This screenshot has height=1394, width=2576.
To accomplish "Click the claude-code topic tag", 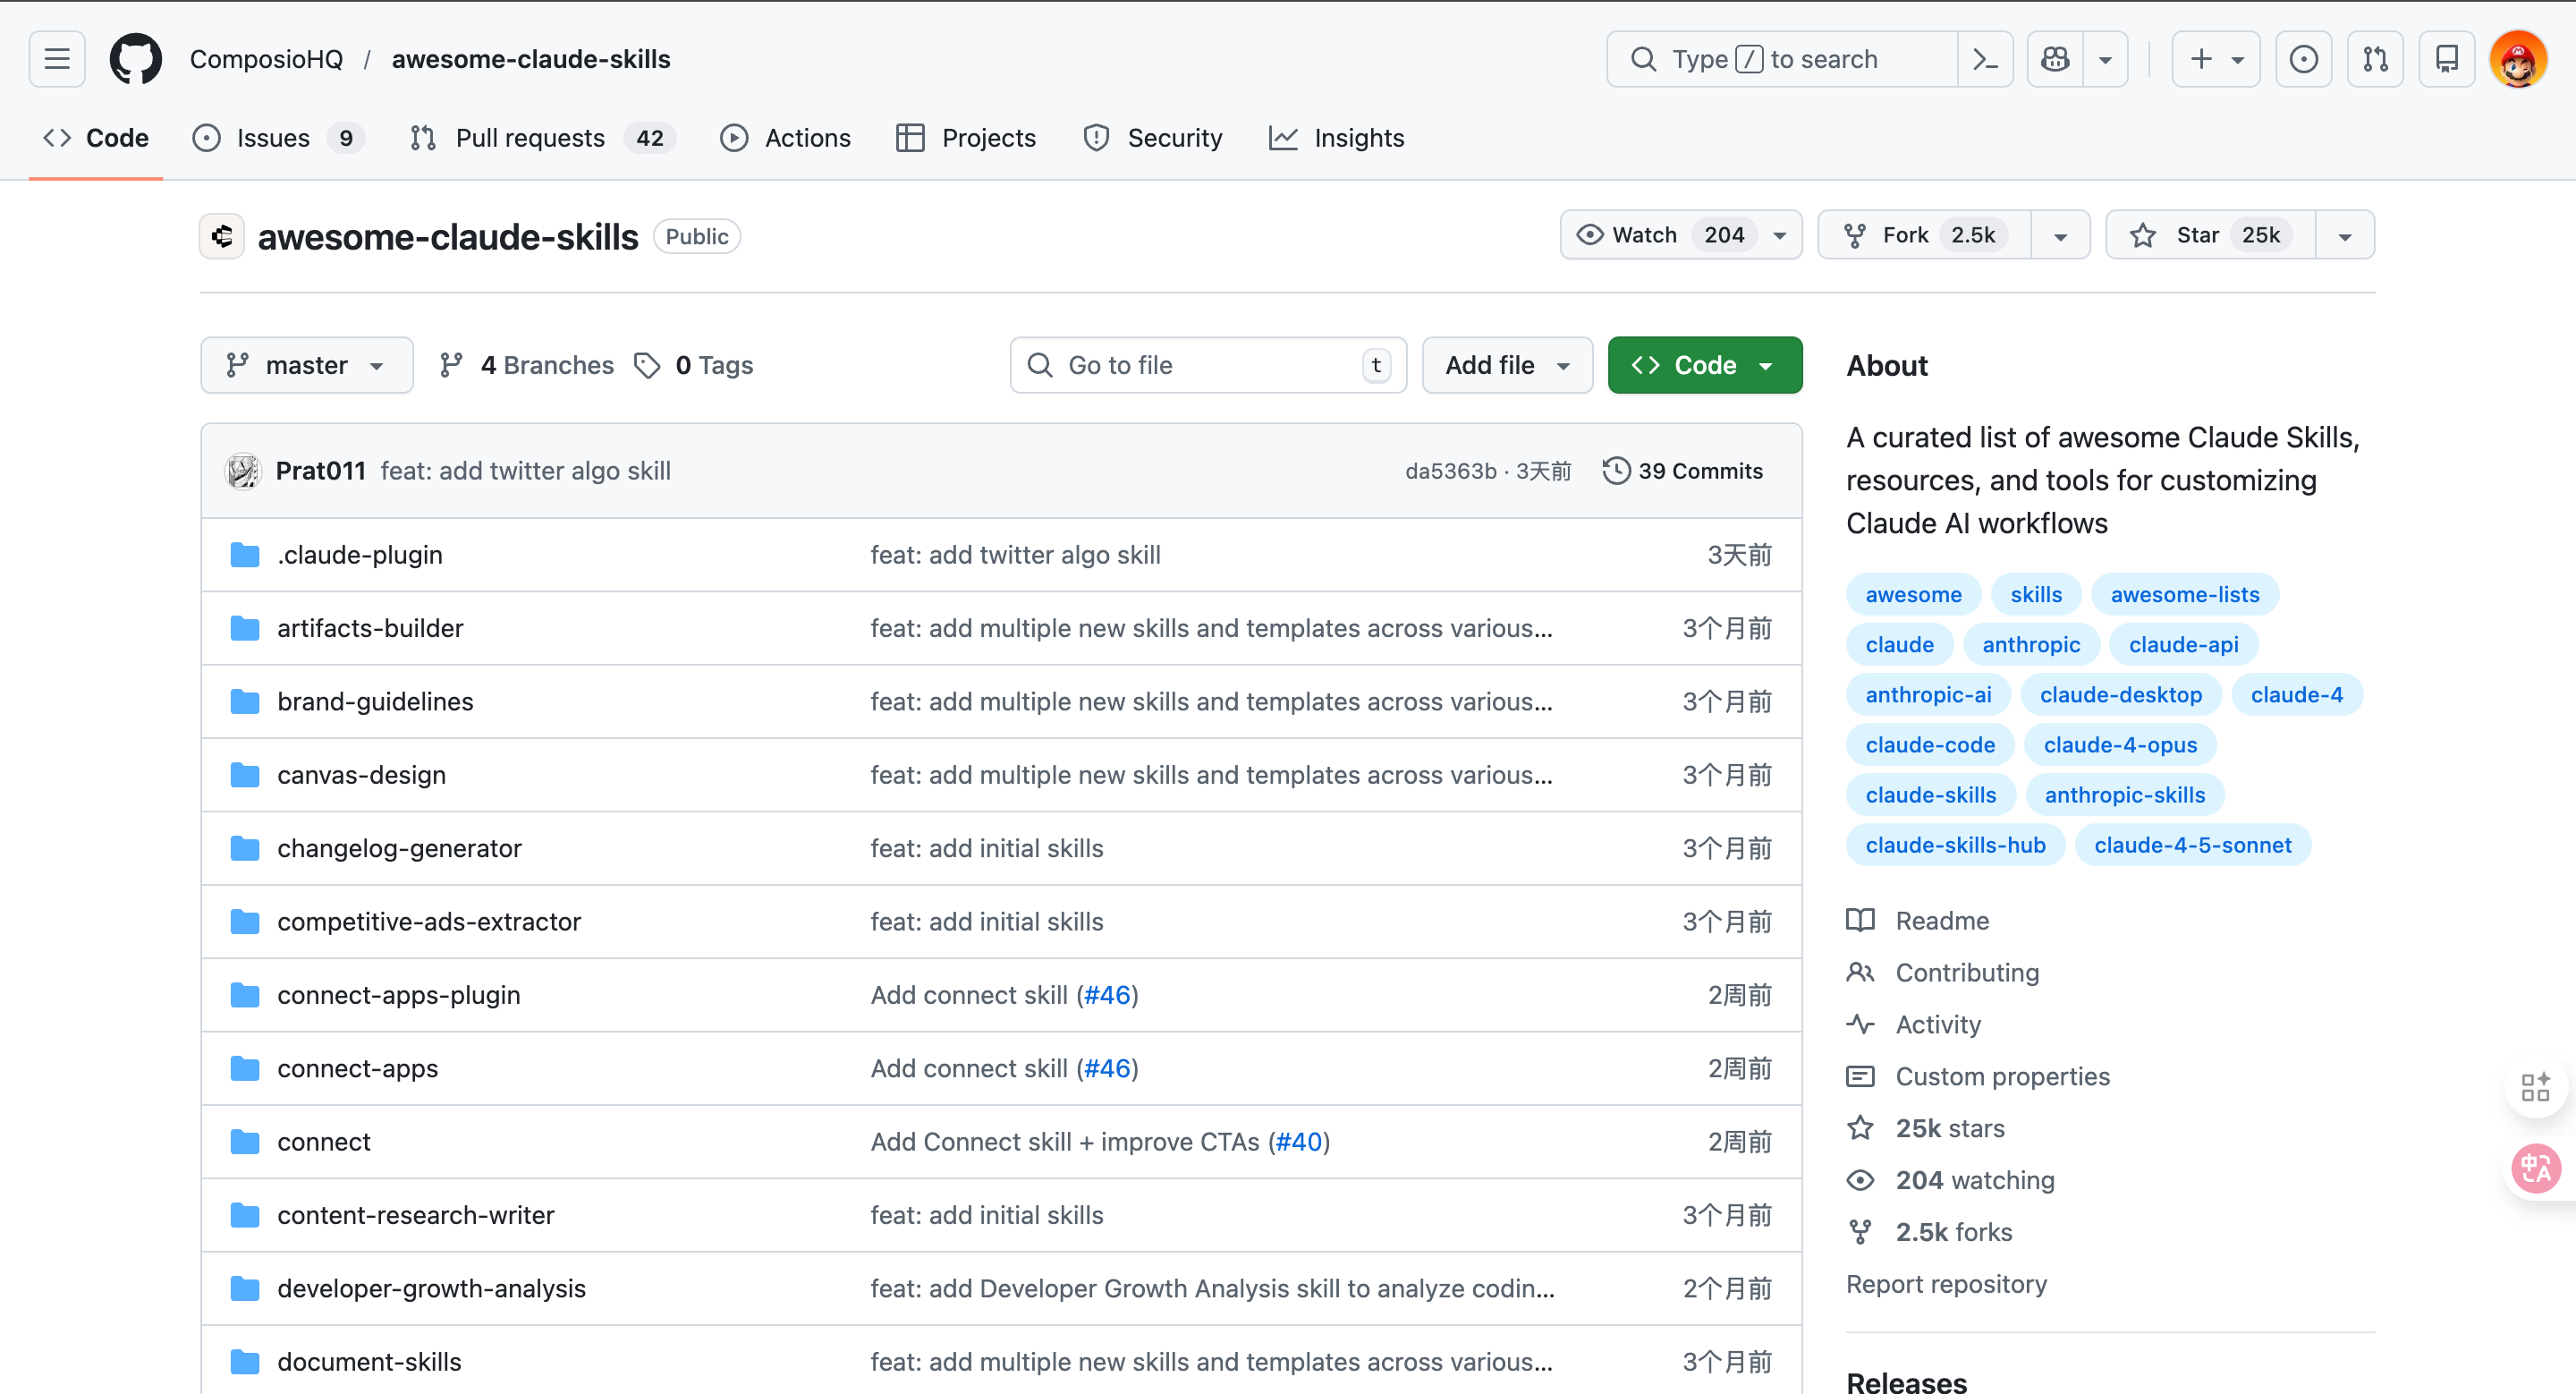I will point(1929,745).
